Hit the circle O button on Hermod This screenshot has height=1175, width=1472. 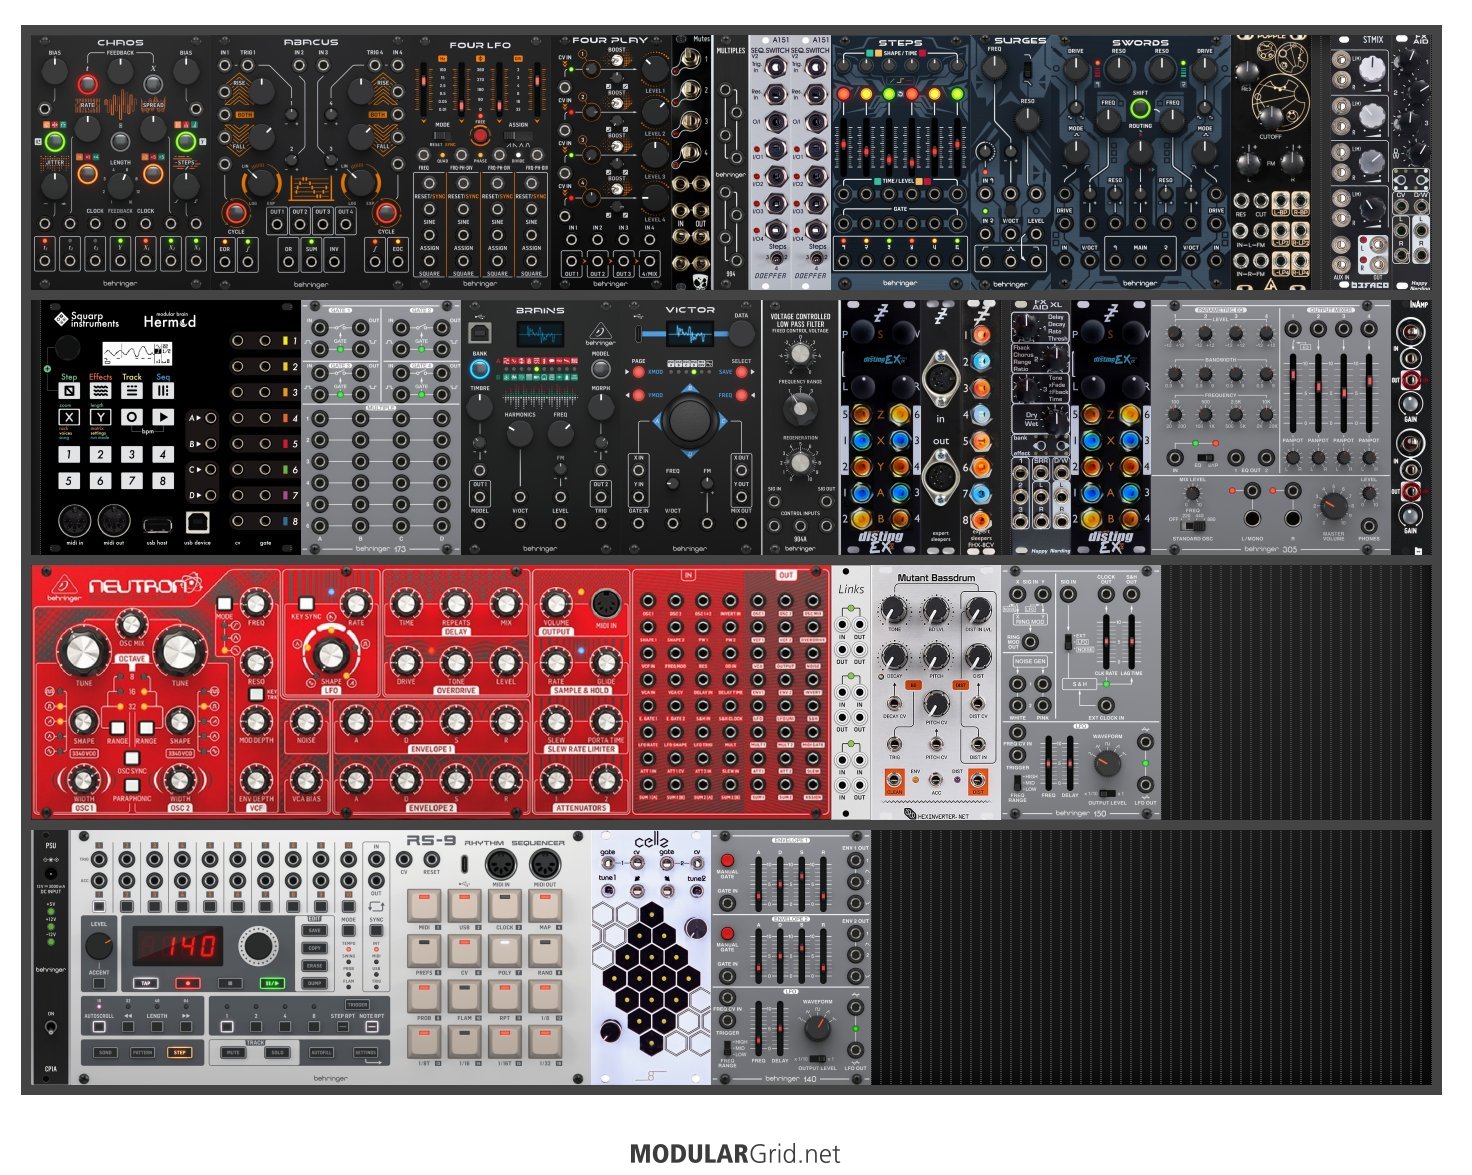[x=132, y=417]
